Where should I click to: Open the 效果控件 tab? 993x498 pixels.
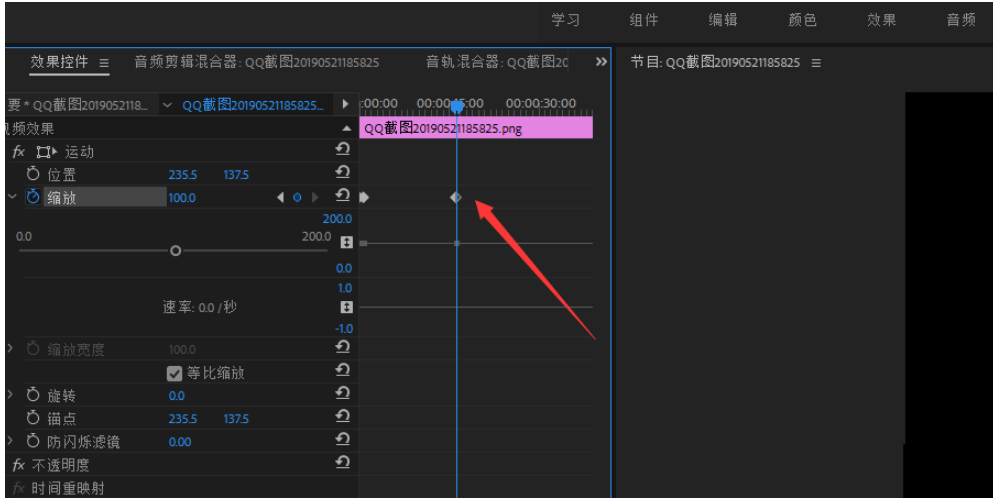point(60,61)
